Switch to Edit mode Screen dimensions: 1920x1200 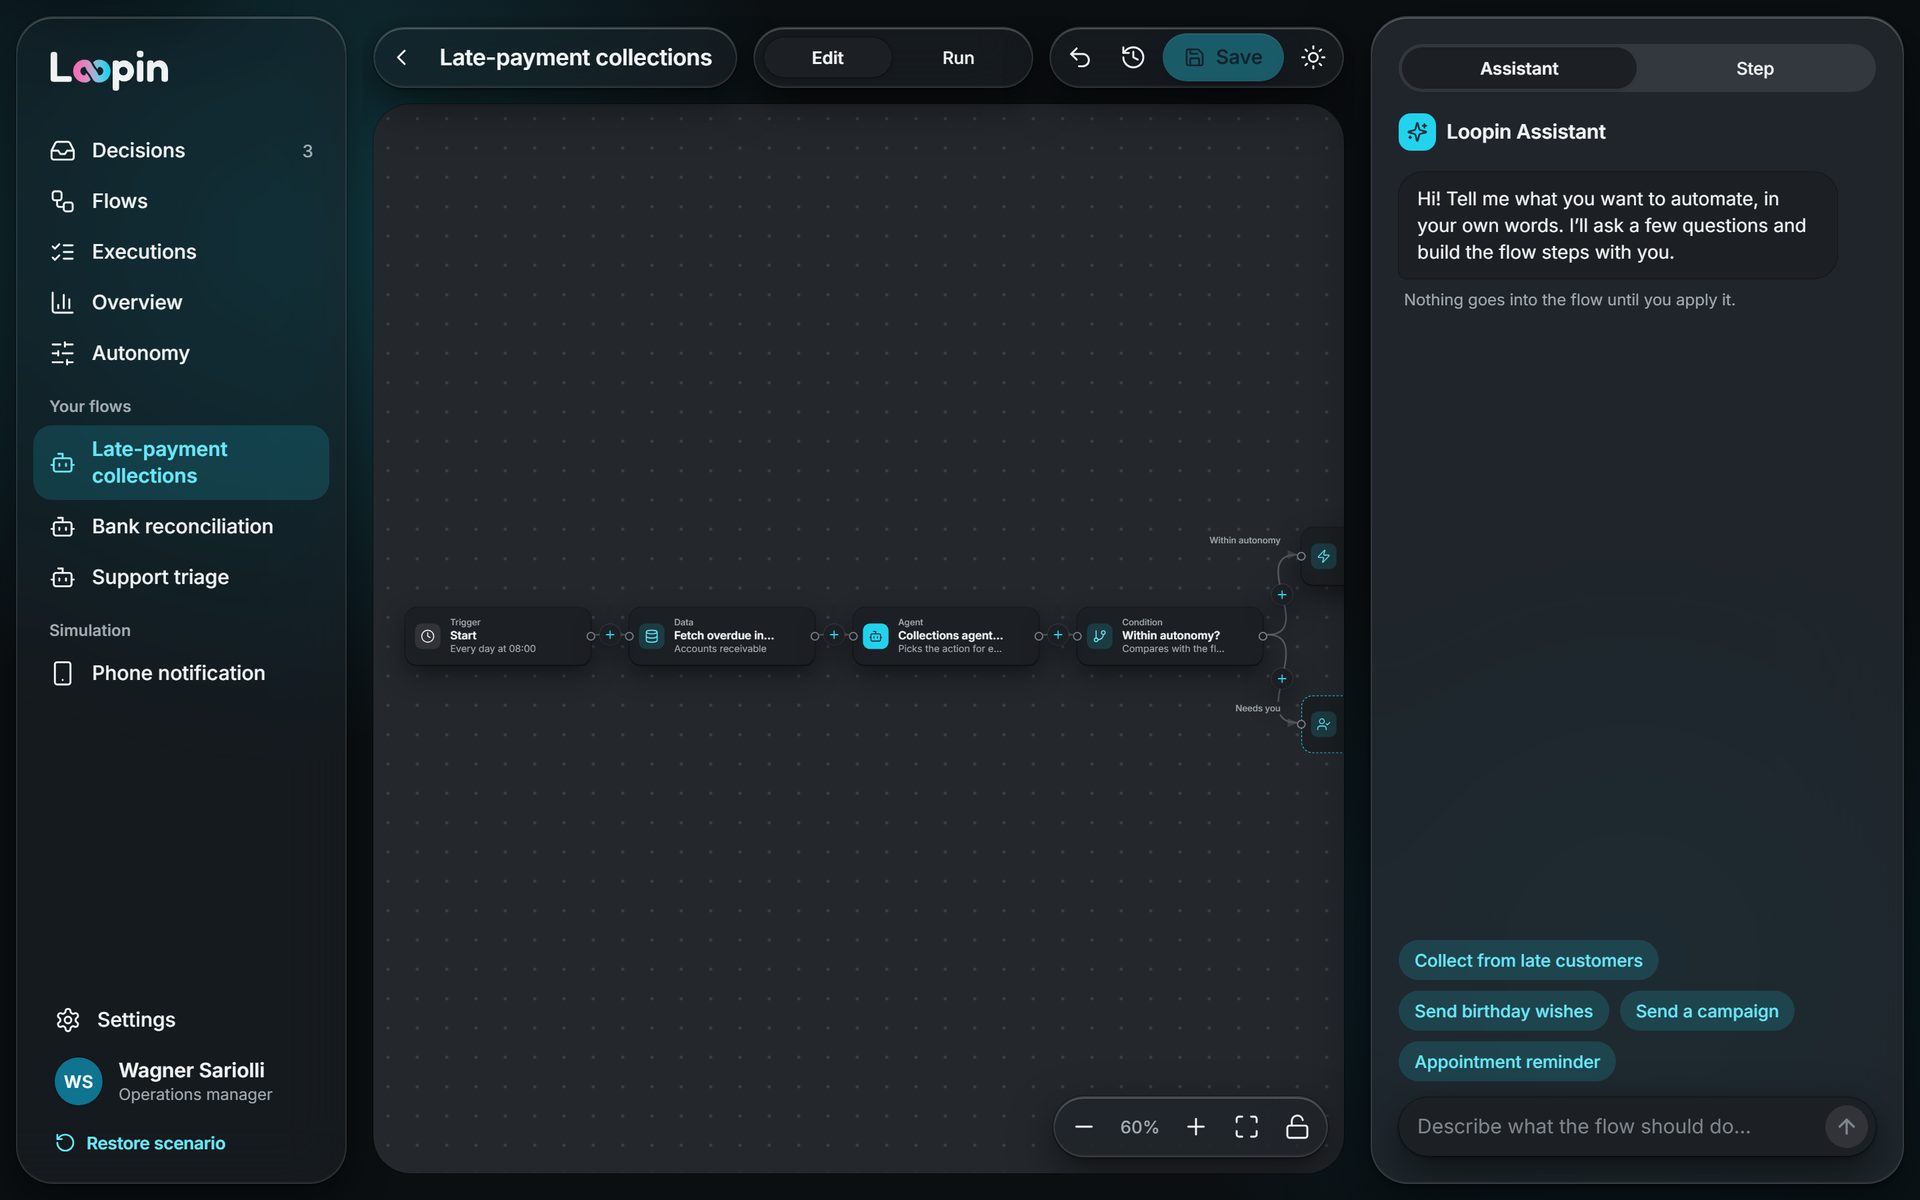pyautogui.click(x=827, y=58)
